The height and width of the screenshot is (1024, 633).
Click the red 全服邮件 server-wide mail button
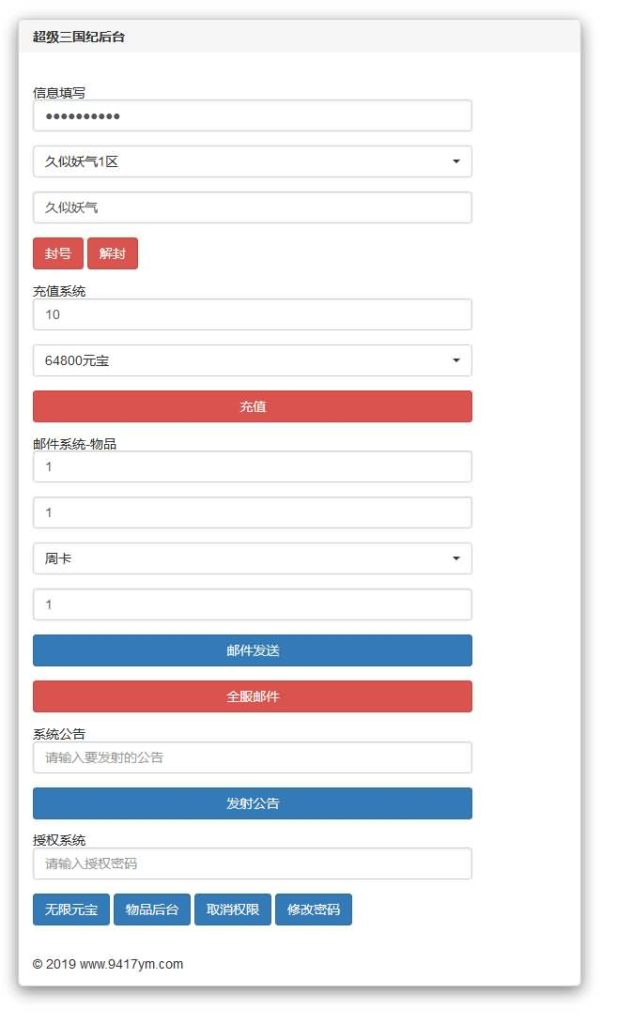click(252, 696)
